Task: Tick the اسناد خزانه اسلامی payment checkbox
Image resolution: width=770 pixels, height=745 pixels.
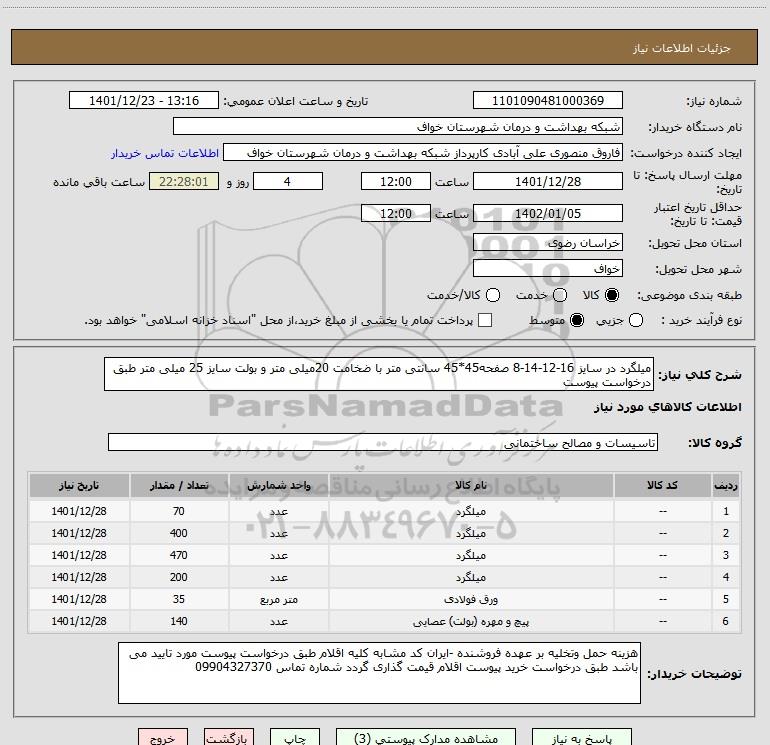Action: click(485, 320)
